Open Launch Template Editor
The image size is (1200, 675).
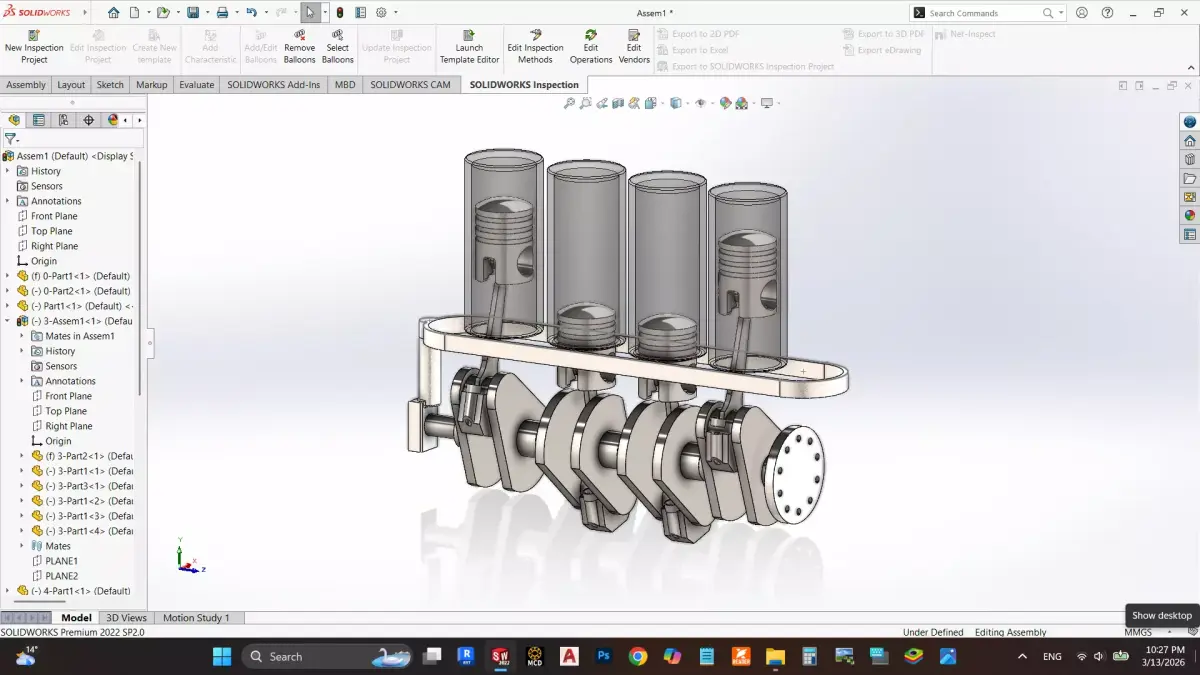point(469,47)
